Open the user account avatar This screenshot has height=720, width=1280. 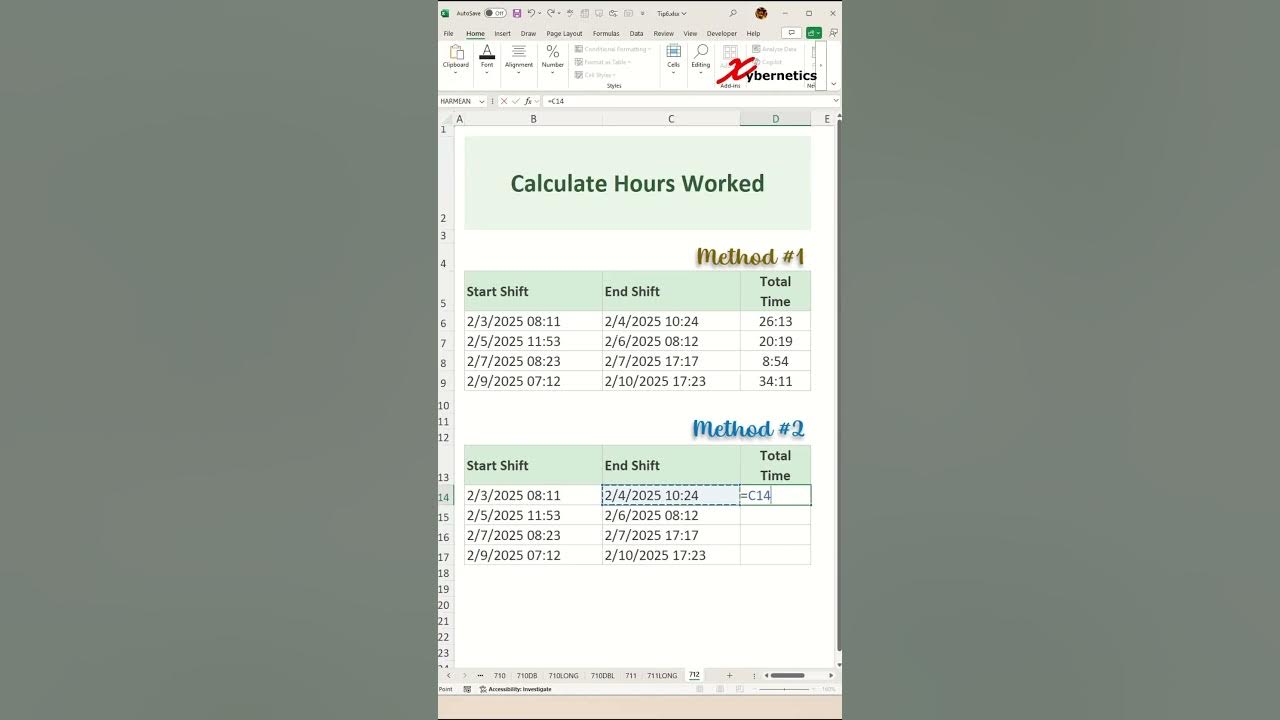click(761, 13)
